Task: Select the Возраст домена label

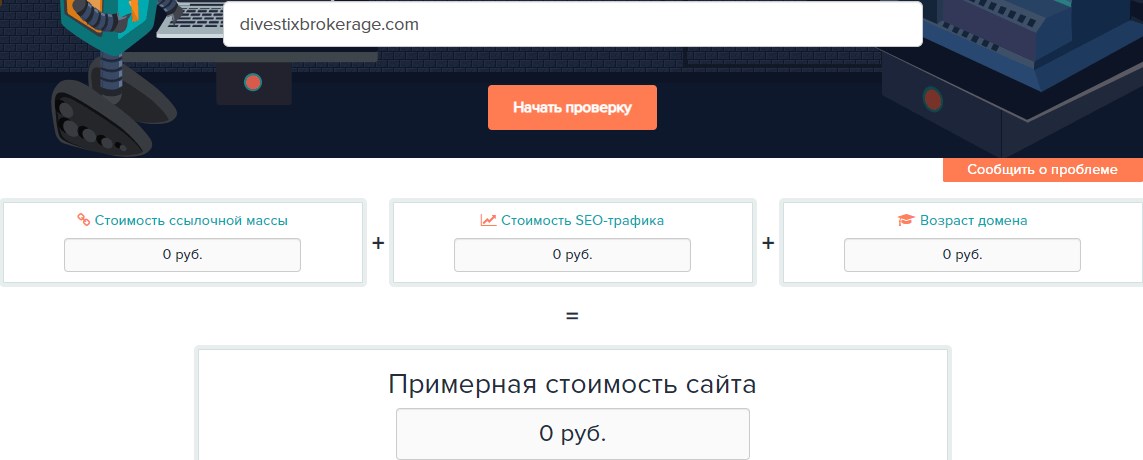Action: pos(973,220)
